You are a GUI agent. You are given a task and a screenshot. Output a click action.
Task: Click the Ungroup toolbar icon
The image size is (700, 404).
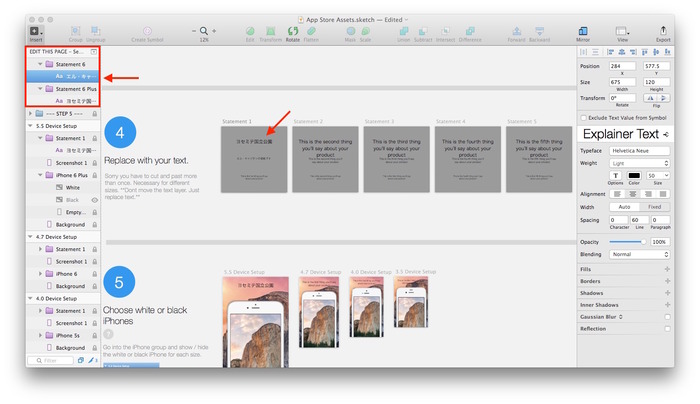96,31
